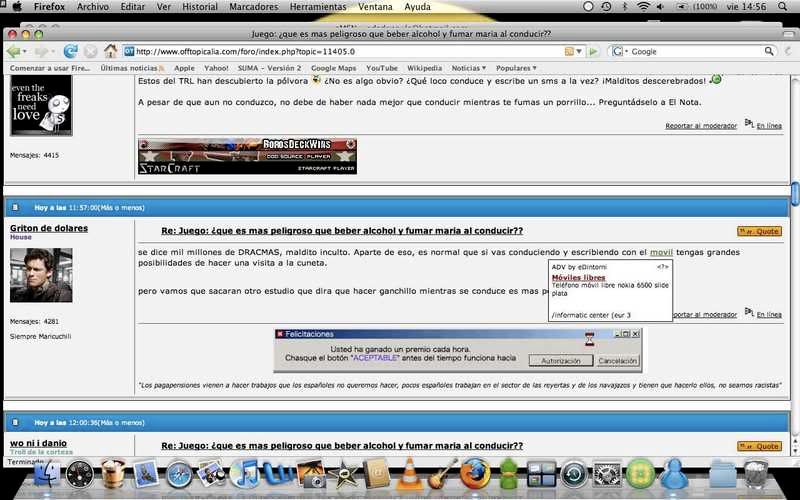Open the Historial menu

(x=200, y=6)
